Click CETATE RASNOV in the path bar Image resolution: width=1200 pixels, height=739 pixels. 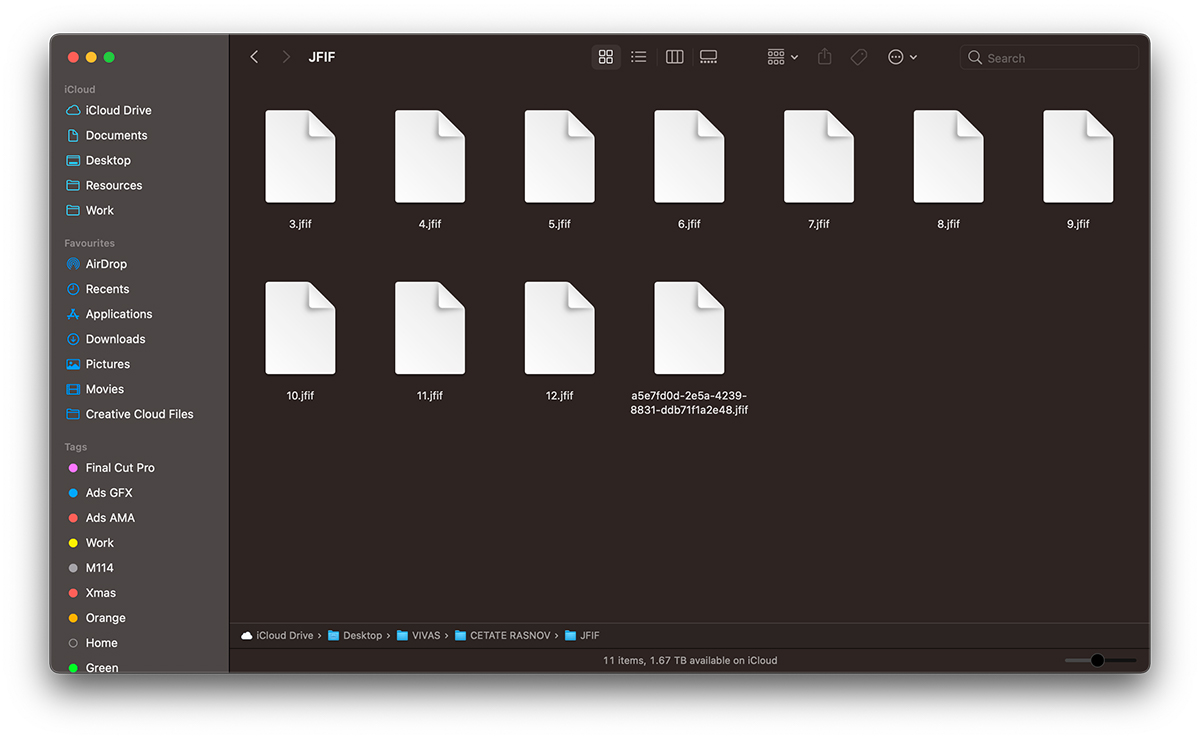click(509, 636)
